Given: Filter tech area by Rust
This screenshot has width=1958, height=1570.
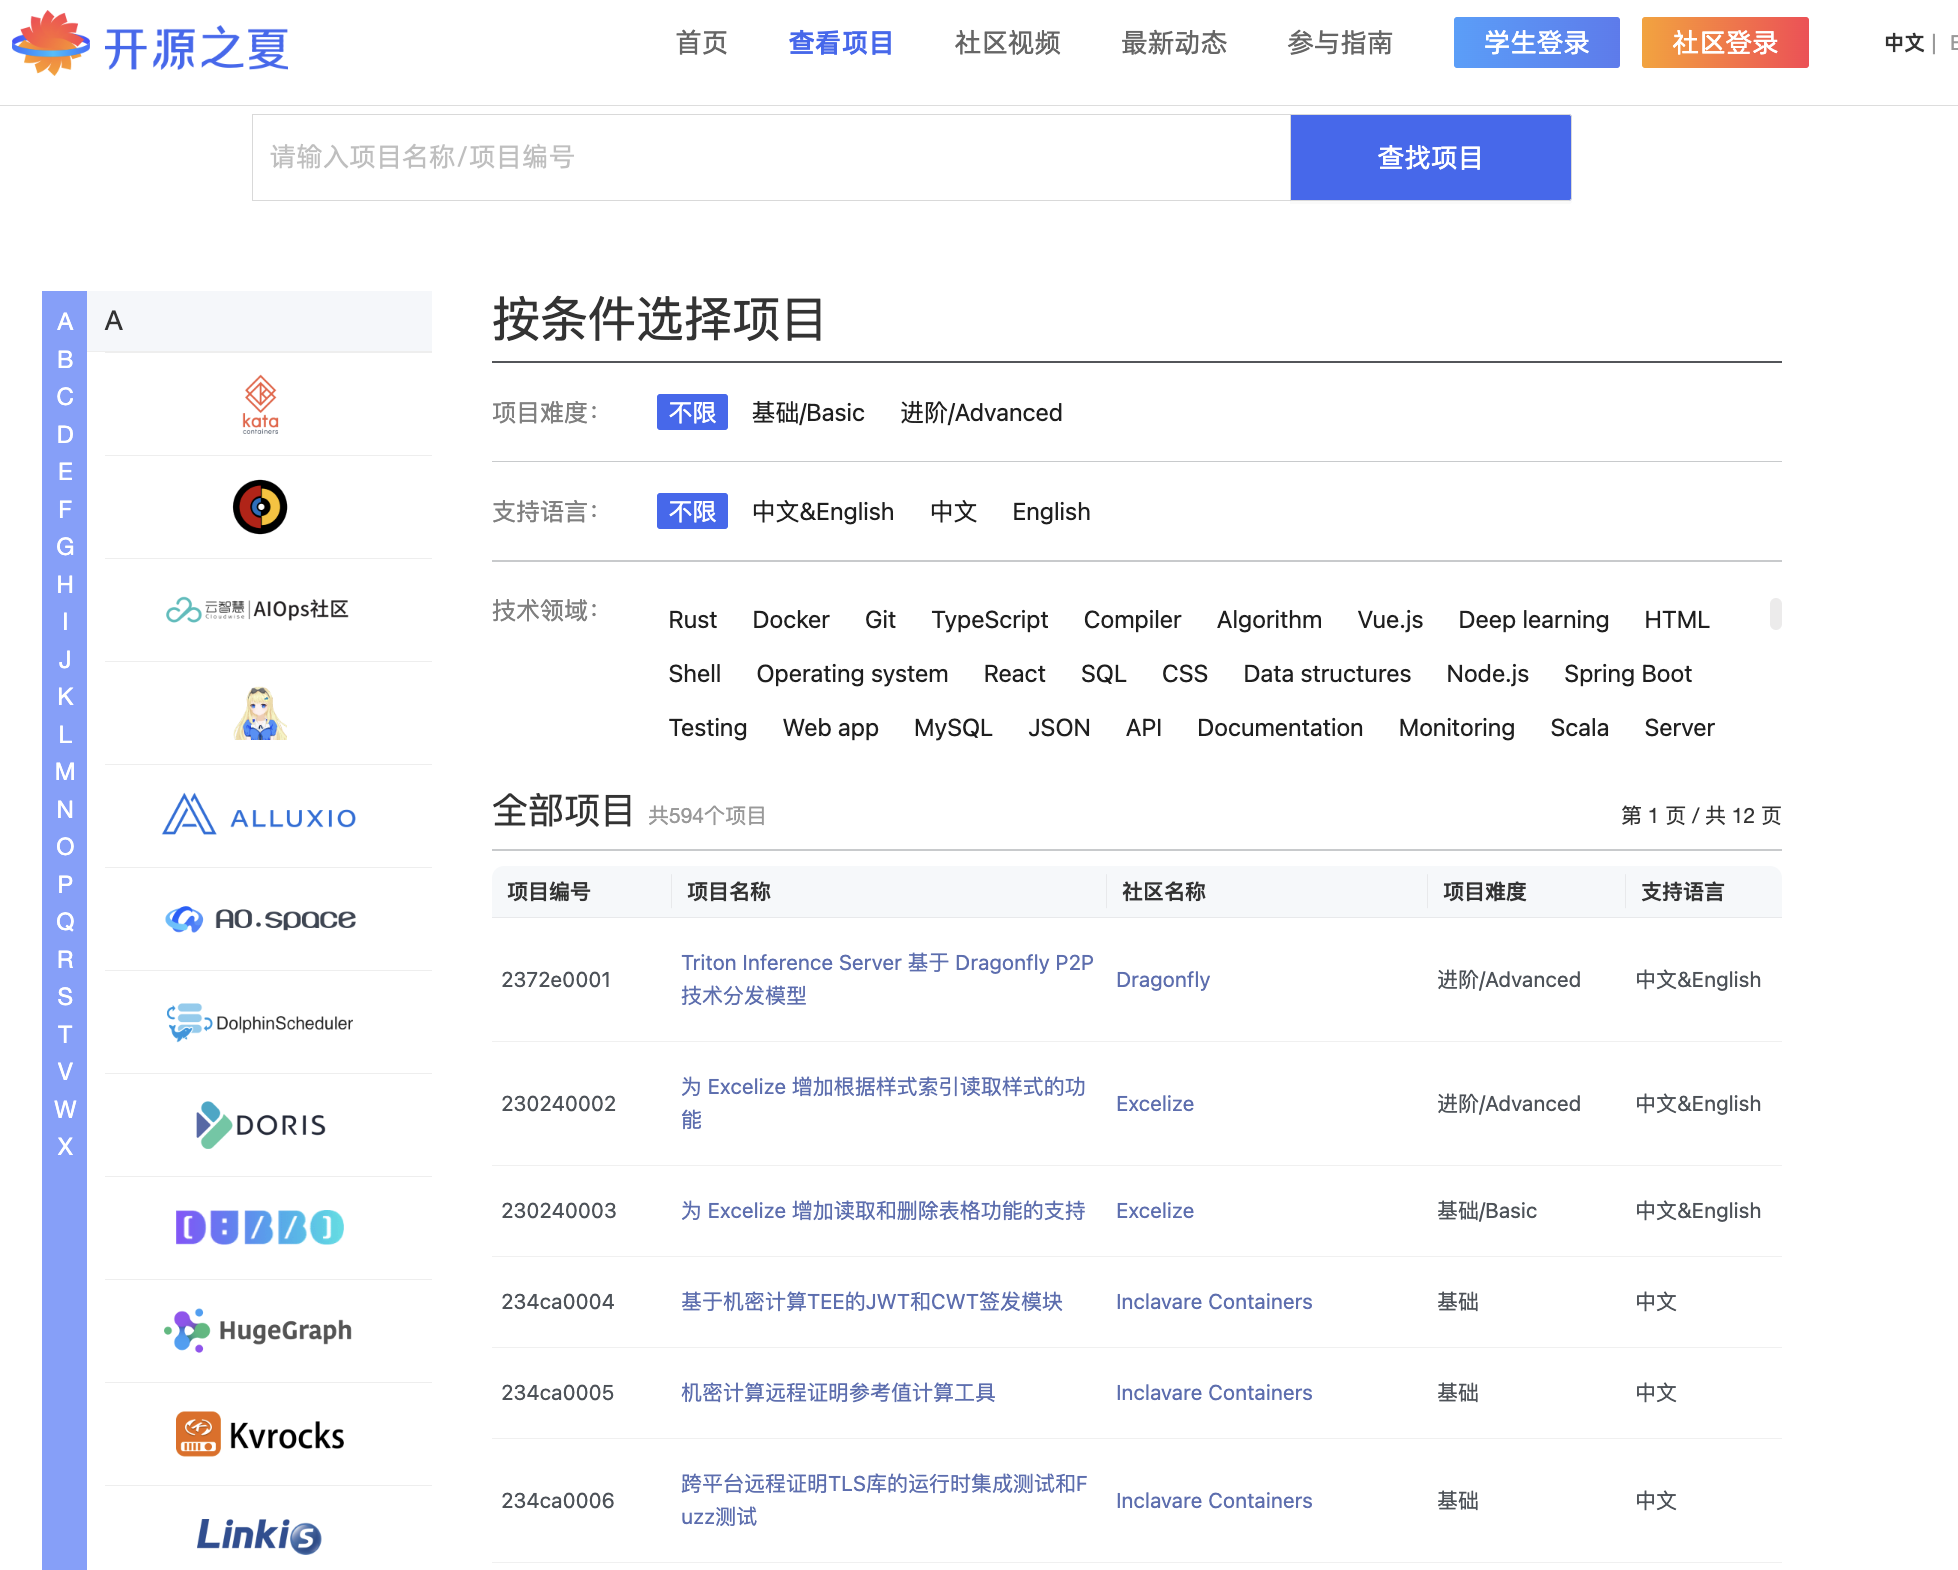Looking at the screenshot, I should 693,619.
